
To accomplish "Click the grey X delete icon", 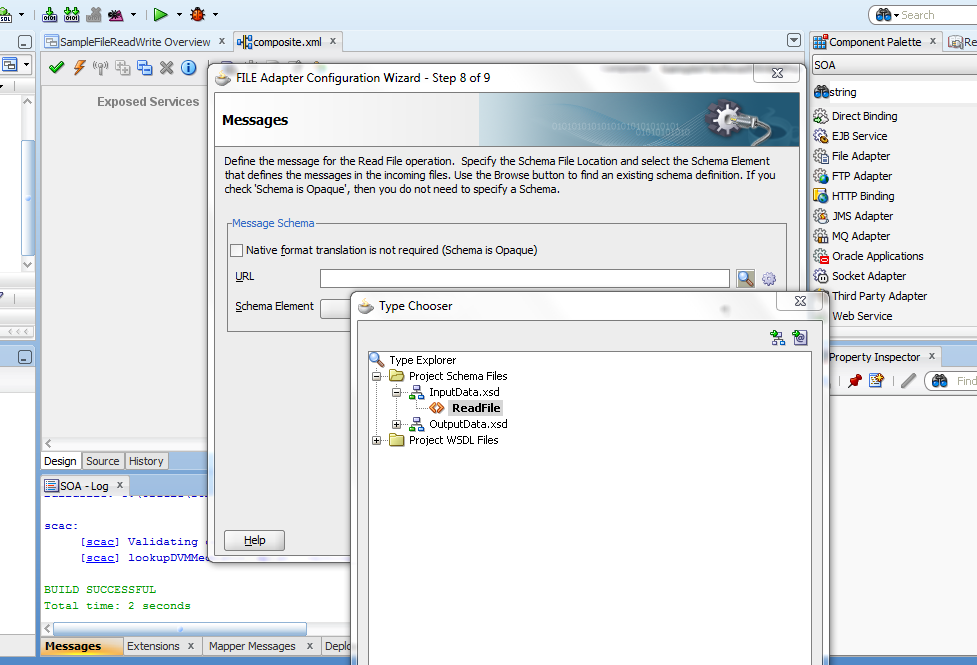I will [x=166, y=67].
